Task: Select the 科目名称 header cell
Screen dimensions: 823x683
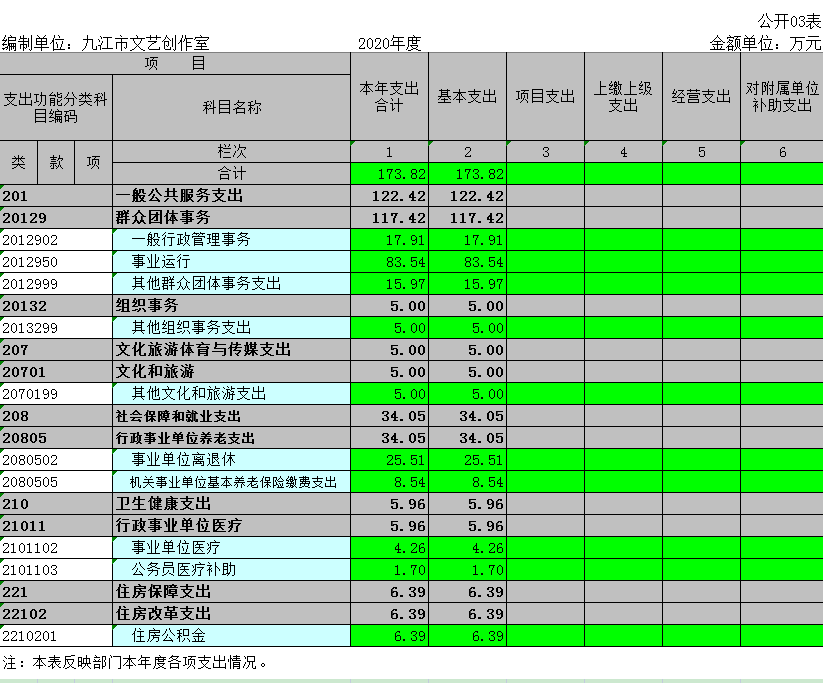Action: [x=231, y=107]
